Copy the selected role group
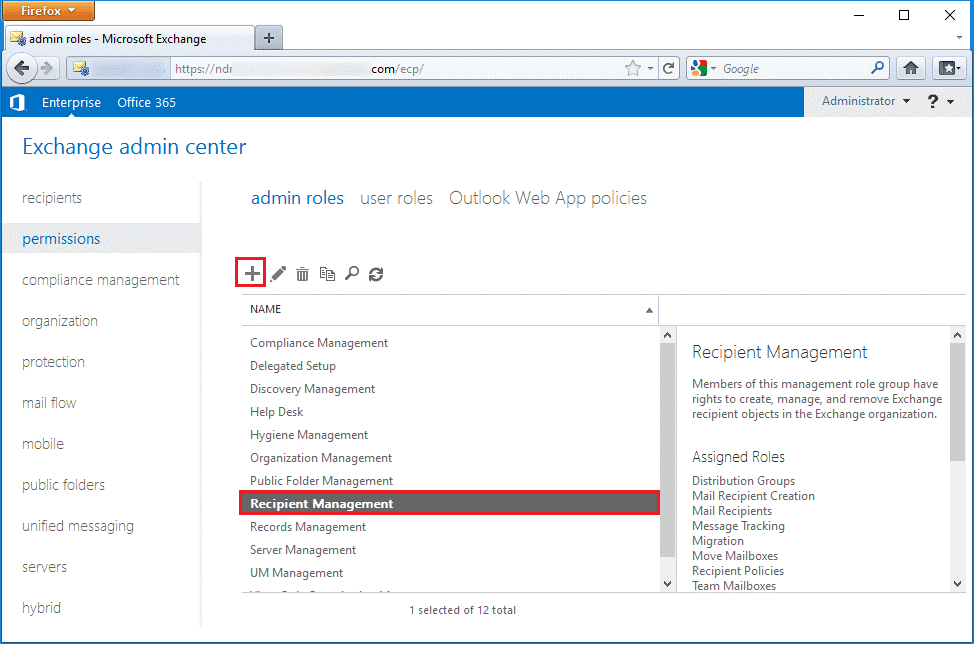This screenshot has width=974, height=646. (x=327, y=273)
